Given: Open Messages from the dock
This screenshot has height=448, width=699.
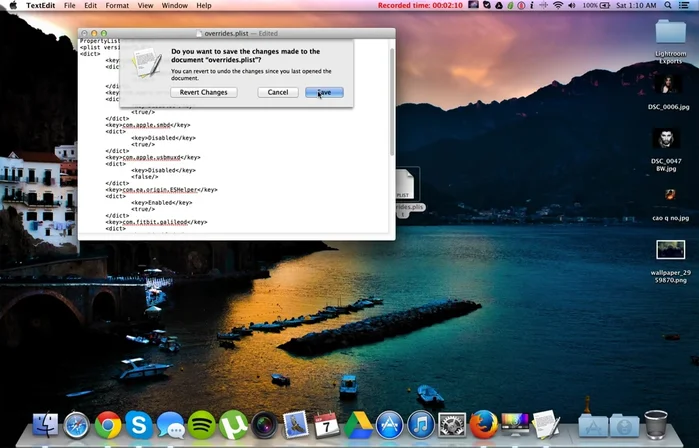Looking at the screenshot, I should tap(171, 425).
